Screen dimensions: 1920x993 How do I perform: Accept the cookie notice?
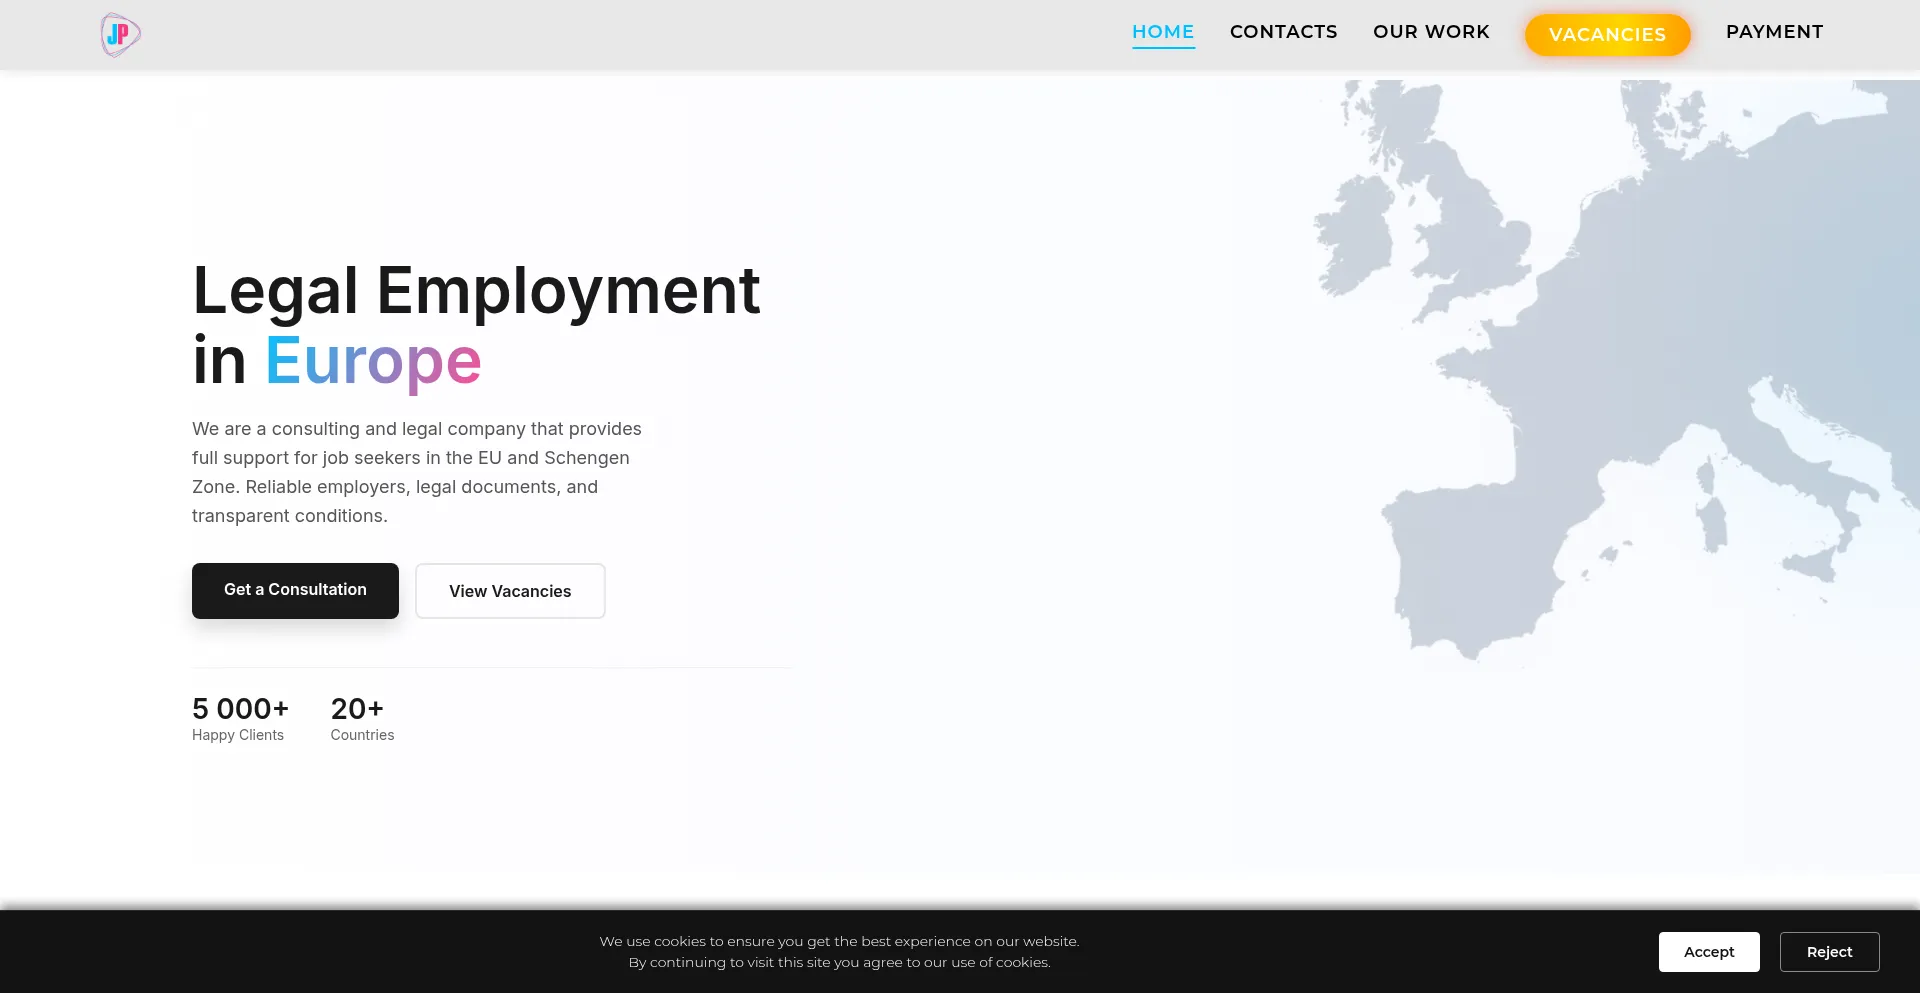(x=1708, y=952)
